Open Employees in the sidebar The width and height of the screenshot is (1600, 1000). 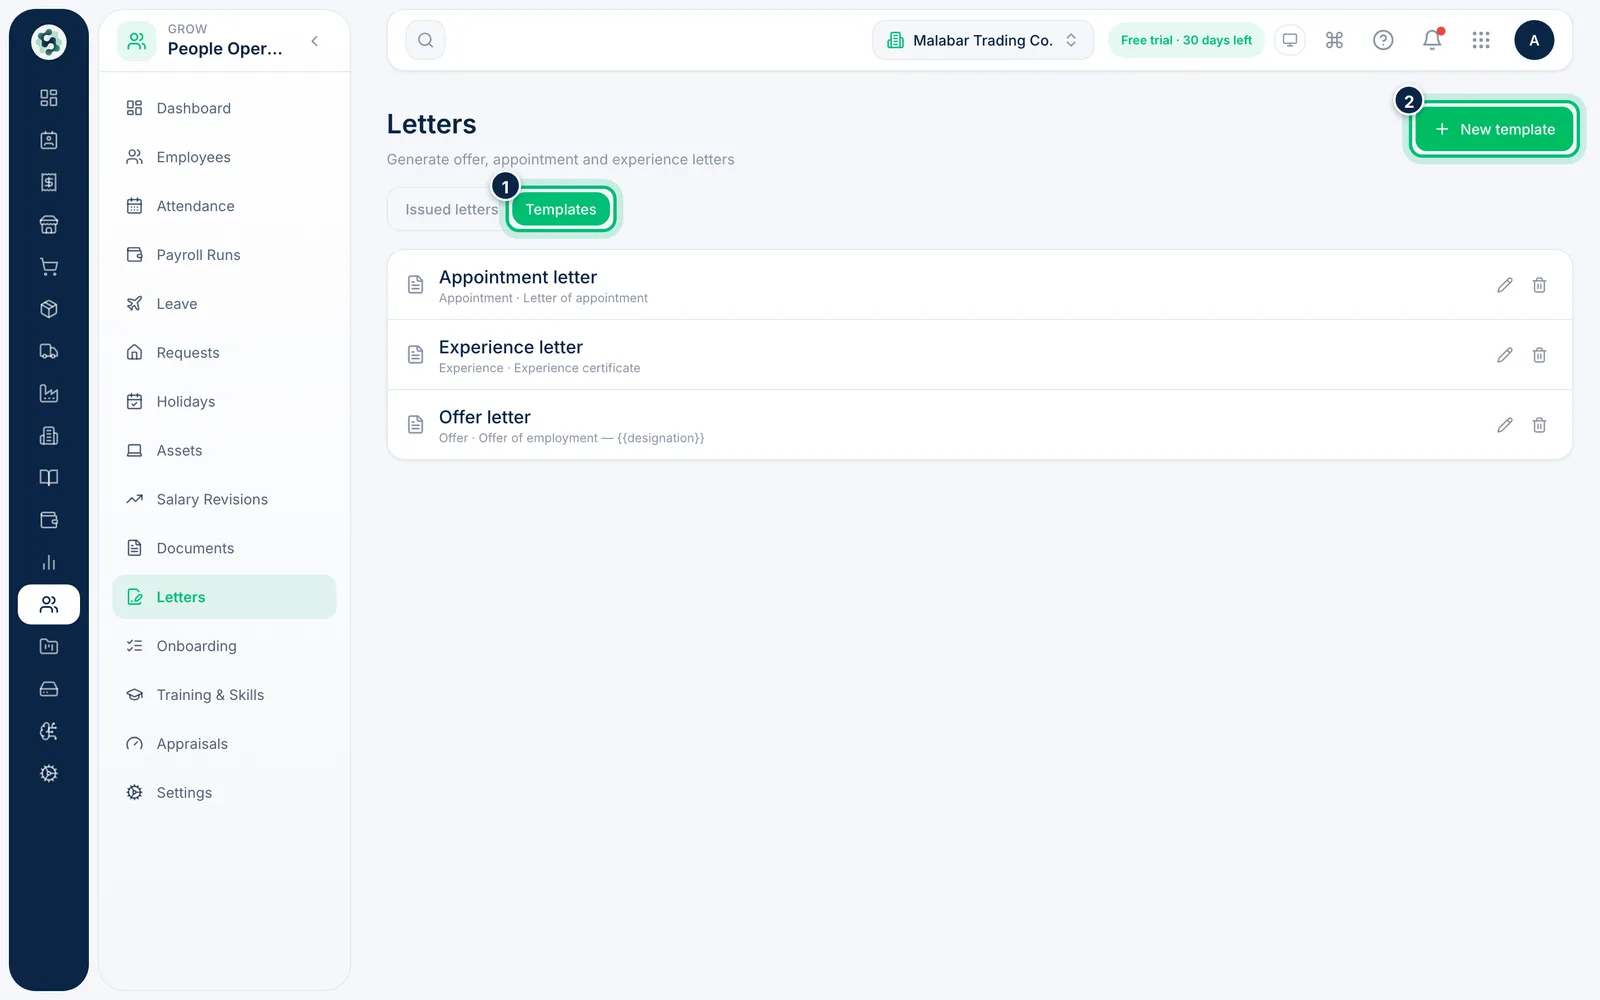(224, 157)
